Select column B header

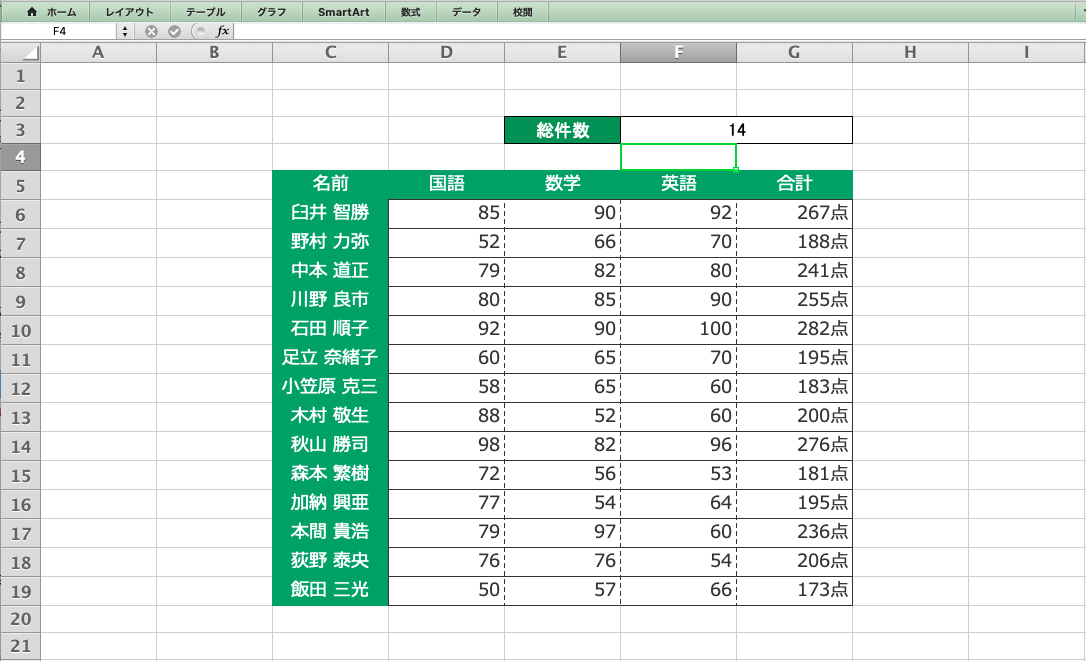[215, 53]
